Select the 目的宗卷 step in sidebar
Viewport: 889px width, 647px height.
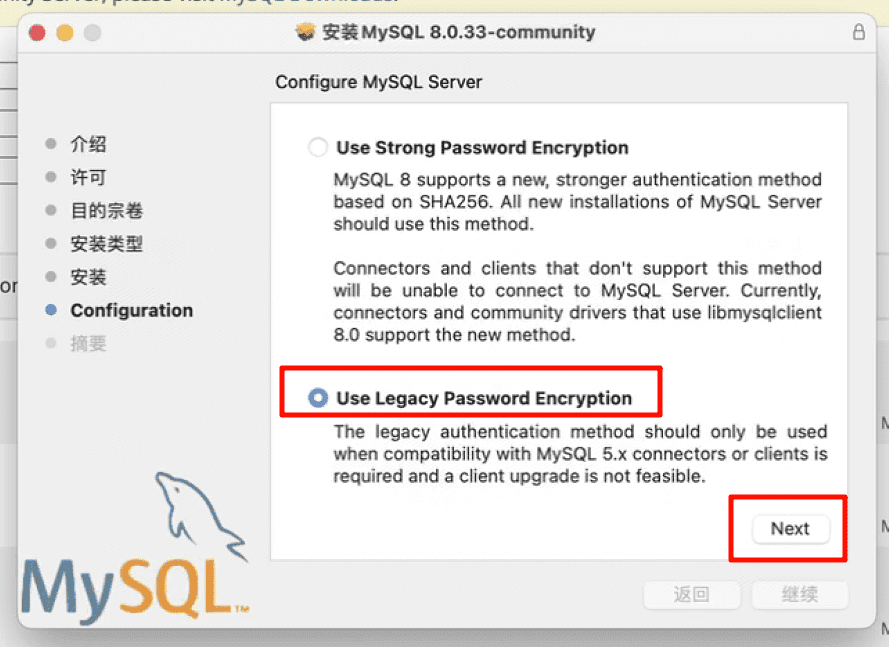(106, 210)
